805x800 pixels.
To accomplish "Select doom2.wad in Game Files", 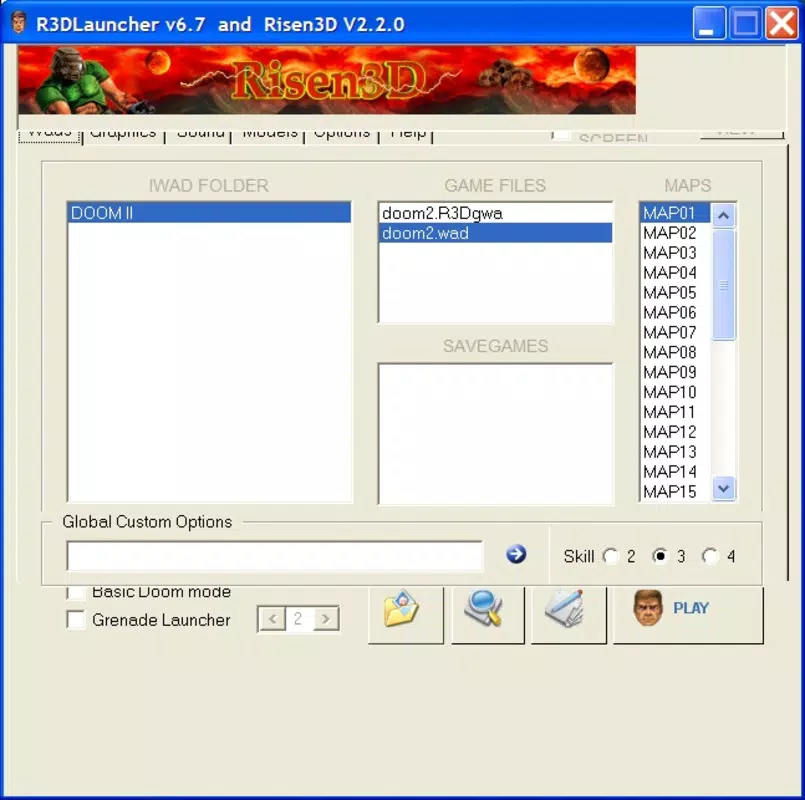I will [x=495, y=233].
